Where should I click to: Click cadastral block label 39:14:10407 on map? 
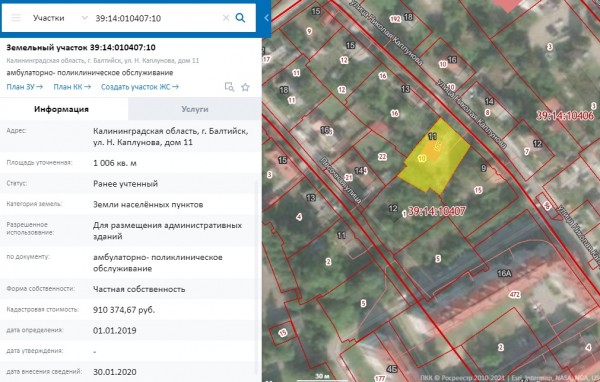point(437,211)
